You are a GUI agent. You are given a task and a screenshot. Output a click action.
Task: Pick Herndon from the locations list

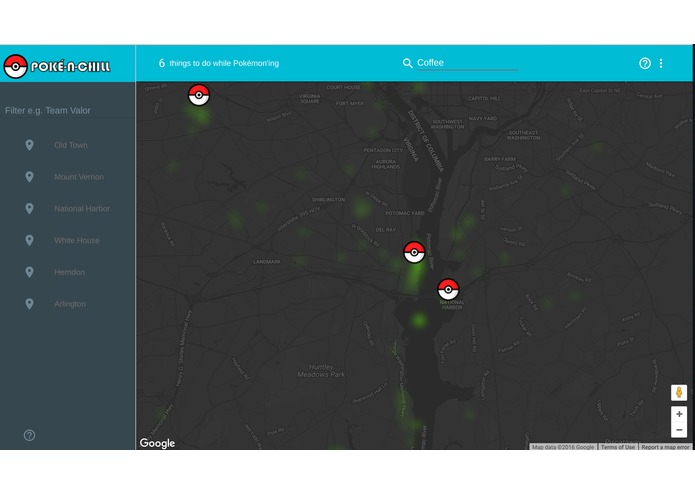pyautogui.click(x=69, y=272)
